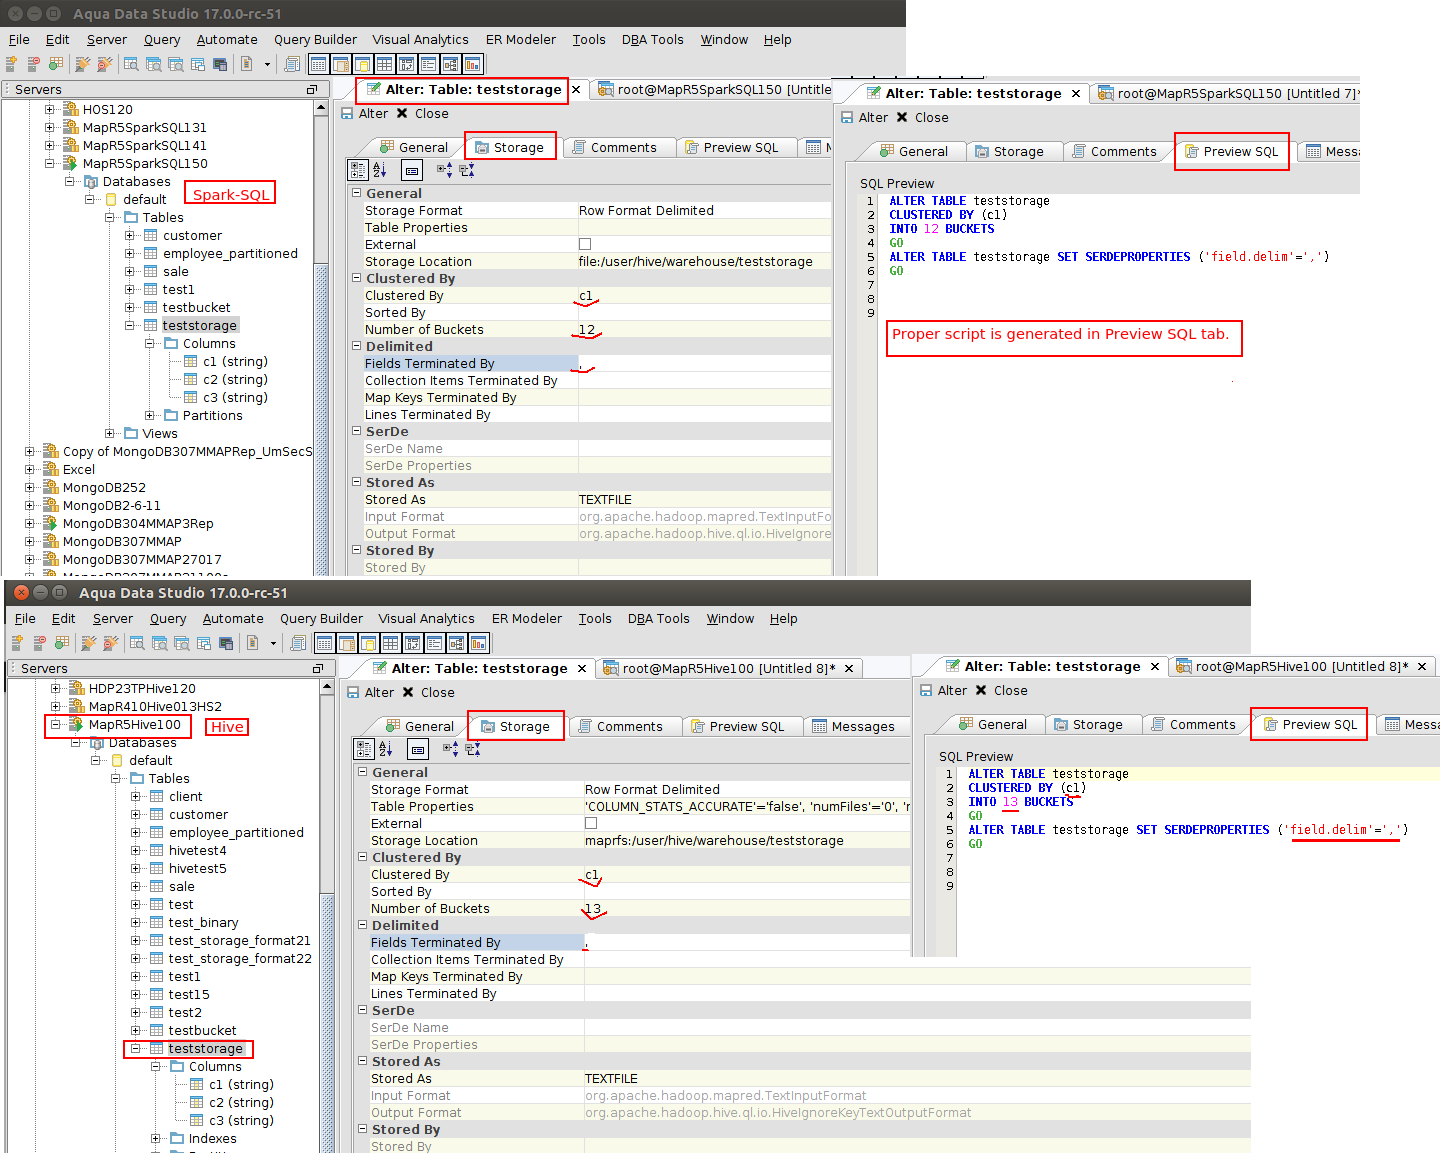
Task: Expand all property categories in Spark-SQL panel
Action: (445, 170)
